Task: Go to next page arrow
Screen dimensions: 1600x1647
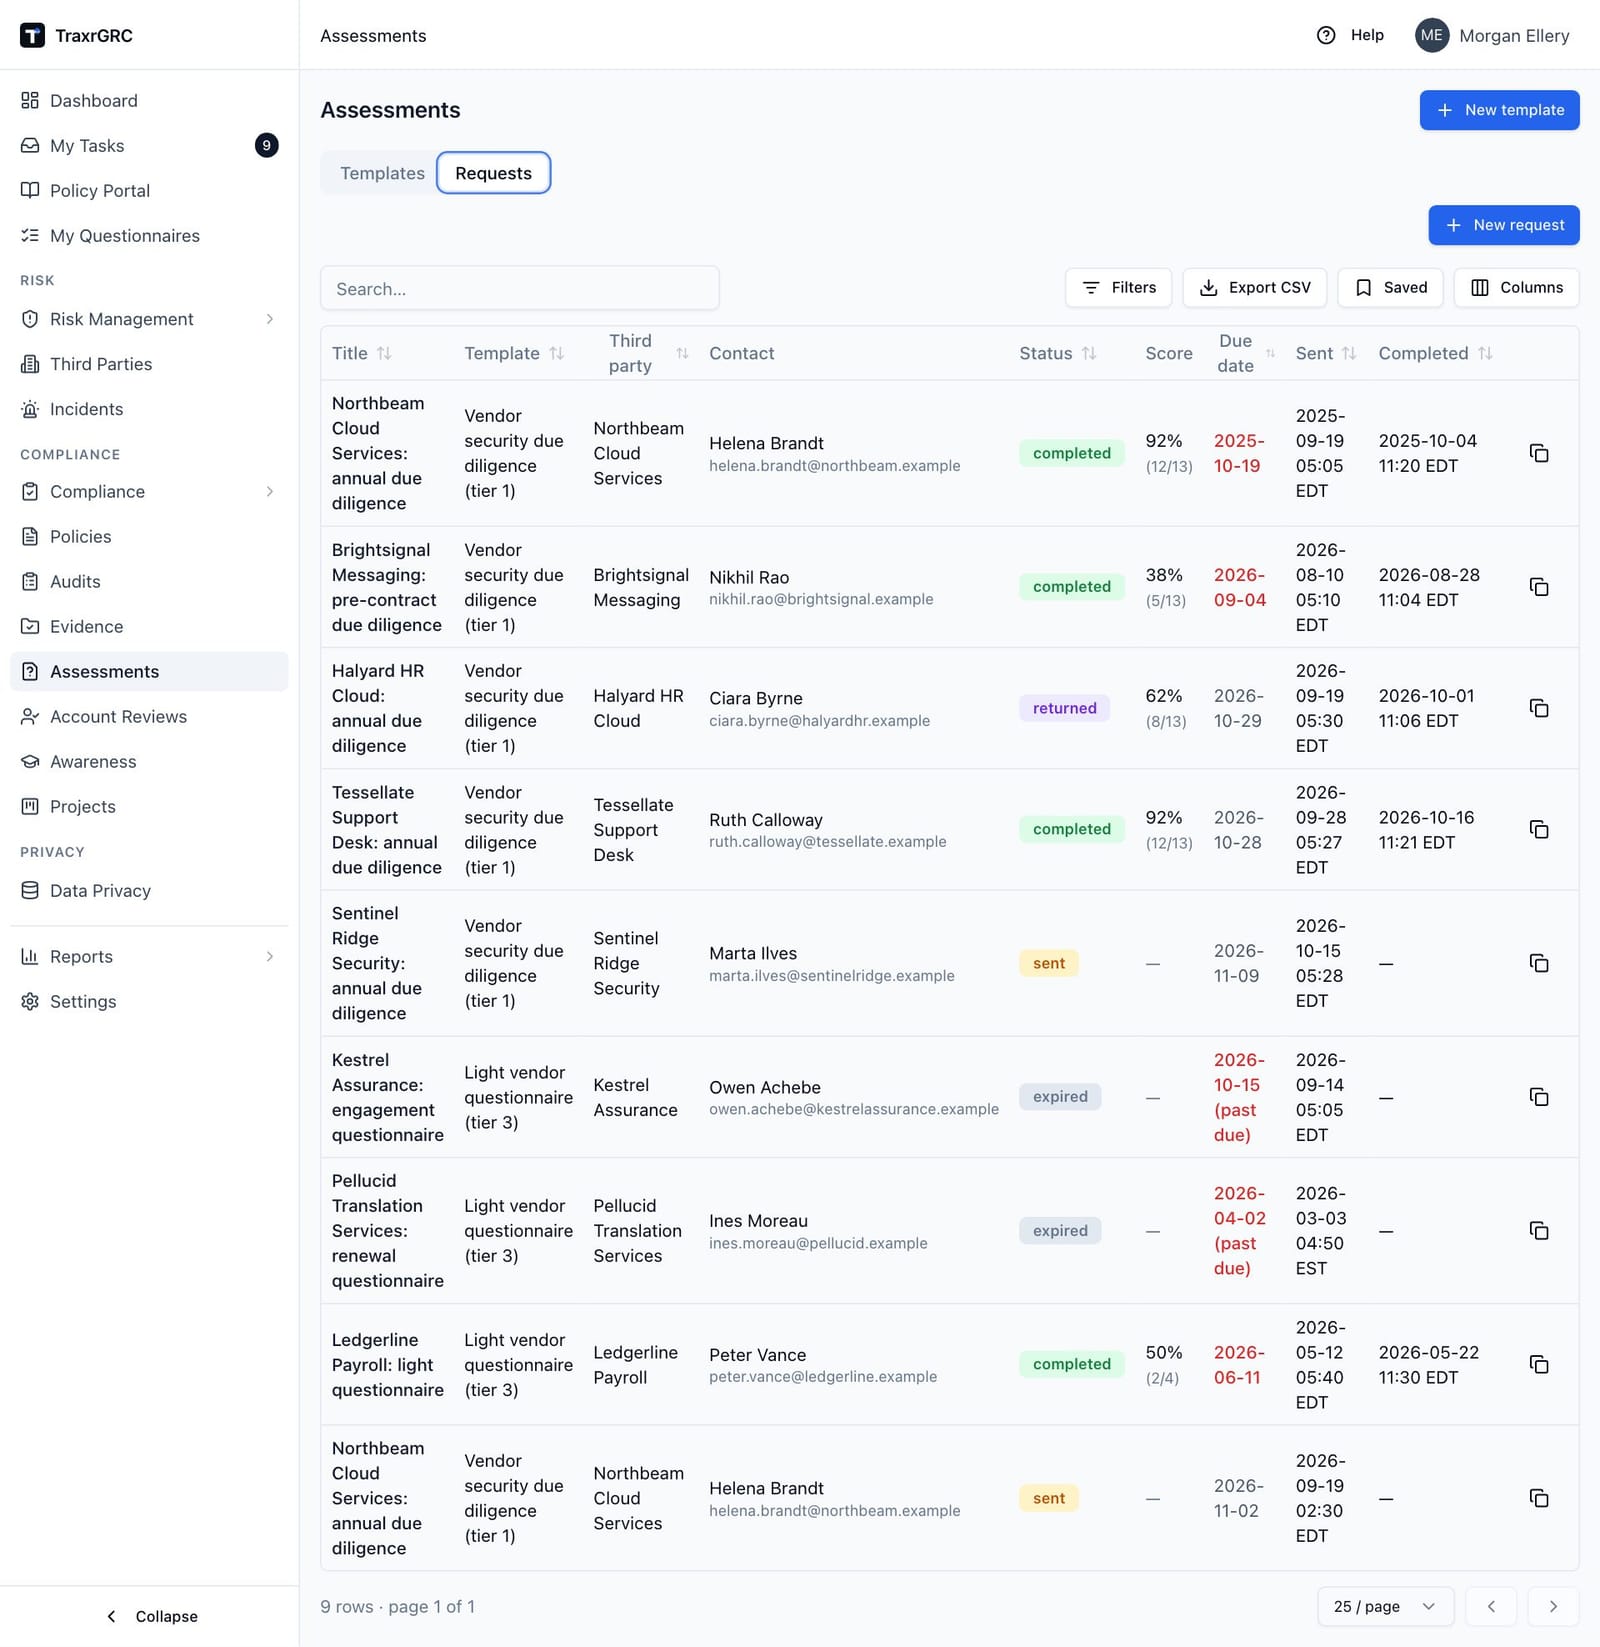Action: pyautogui.click(x=1553, y=1606)
